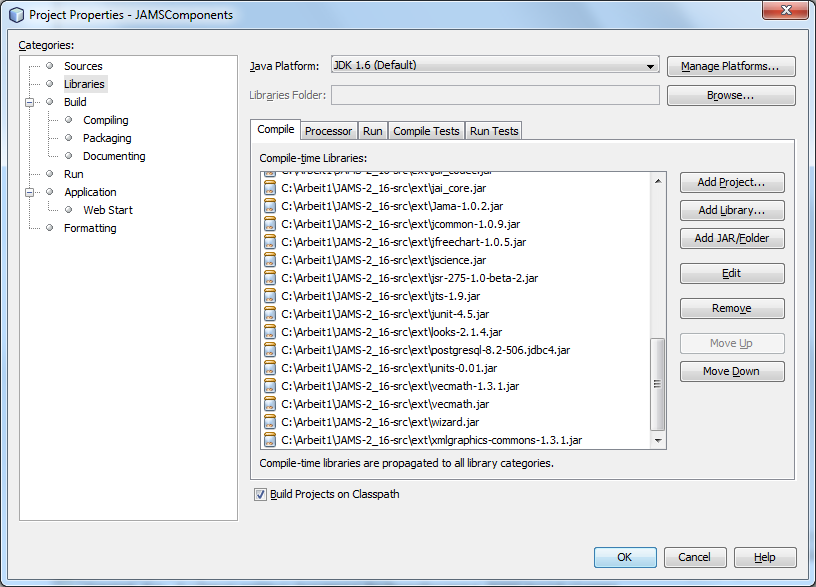Click the jar icon for looks-2.1.4.jar
Image resolution: width=816 pixels, height=587 pixels.
click(x=269, y=331)
